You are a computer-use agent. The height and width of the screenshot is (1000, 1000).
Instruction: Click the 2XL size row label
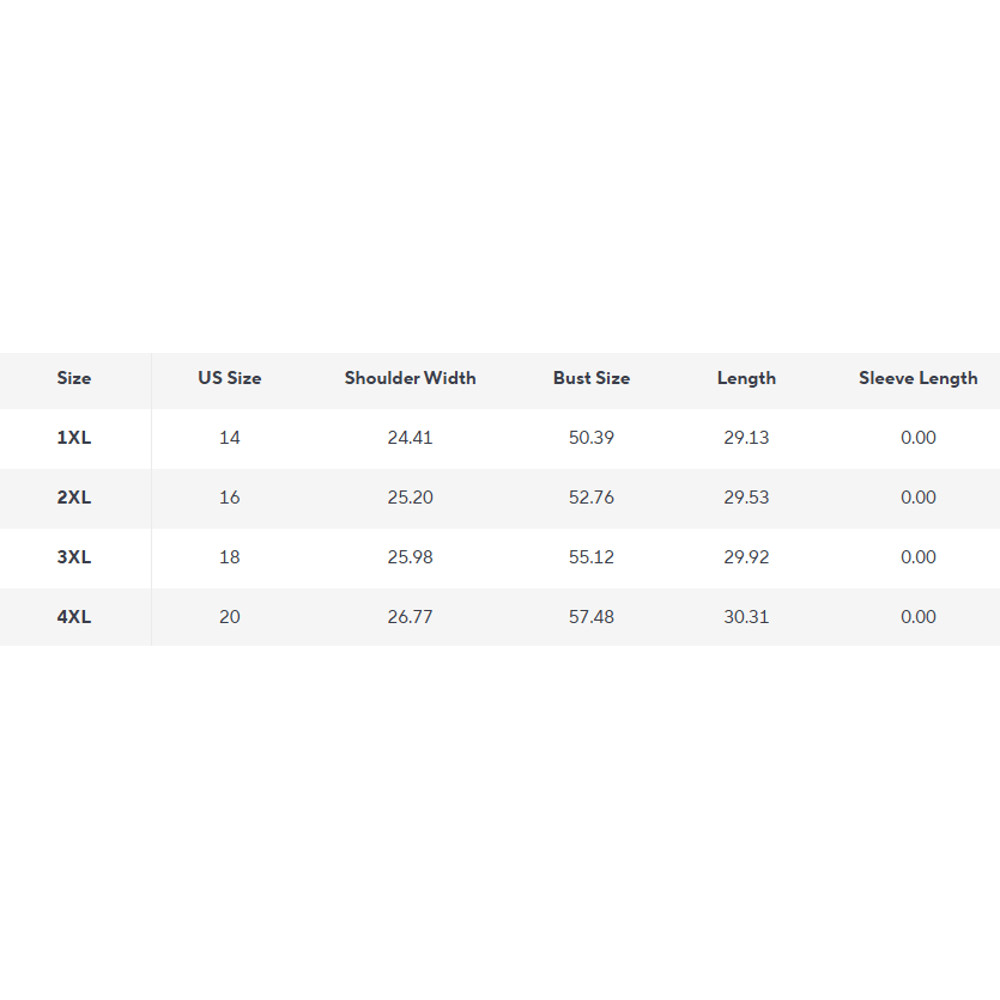[x=74, y=498]
